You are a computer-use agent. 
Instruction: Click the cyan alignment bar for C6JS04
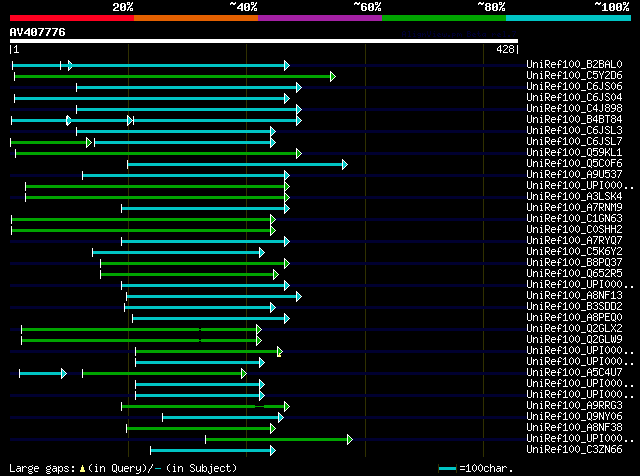click(149, 98)
